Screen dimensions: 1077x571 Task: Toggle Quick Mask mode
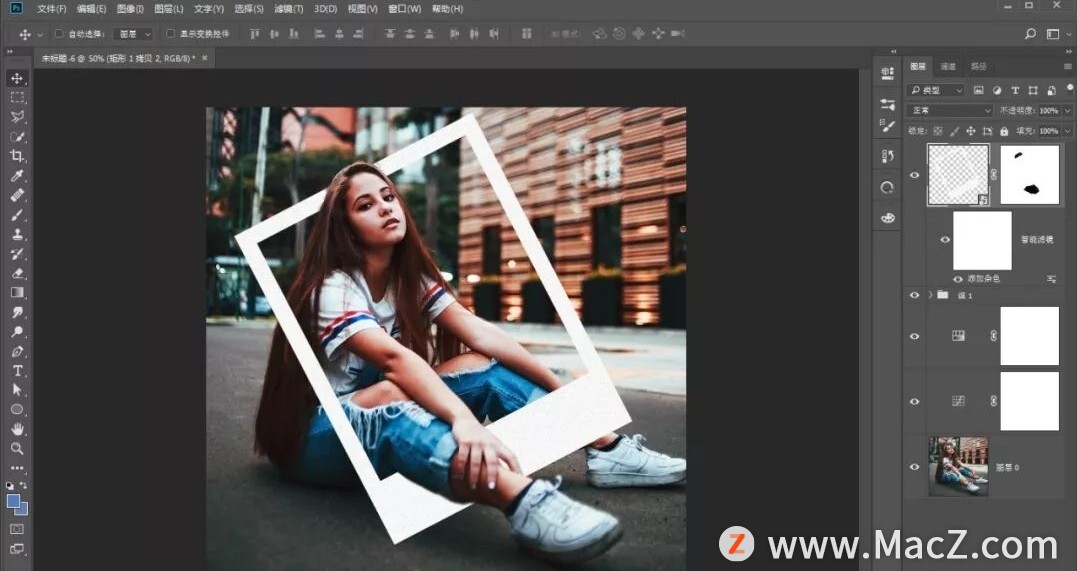17,529
